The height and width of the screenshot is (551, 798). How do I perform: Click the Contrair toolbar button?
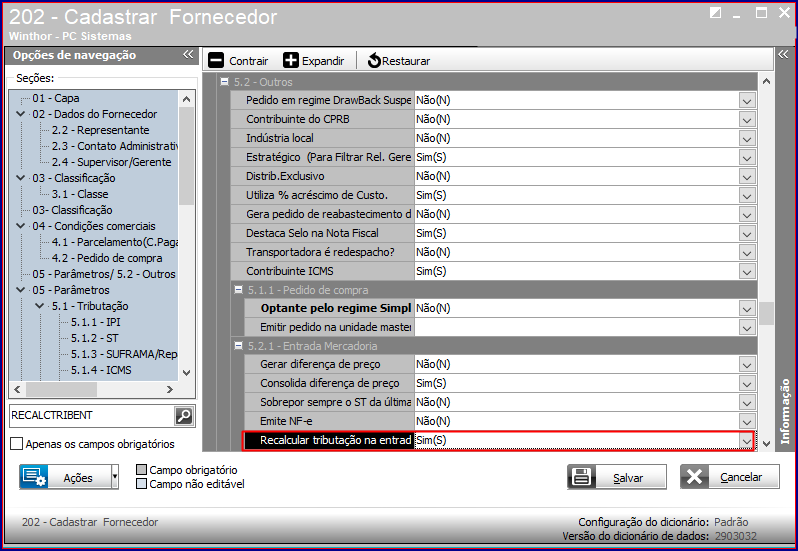[x=238, y=61]
